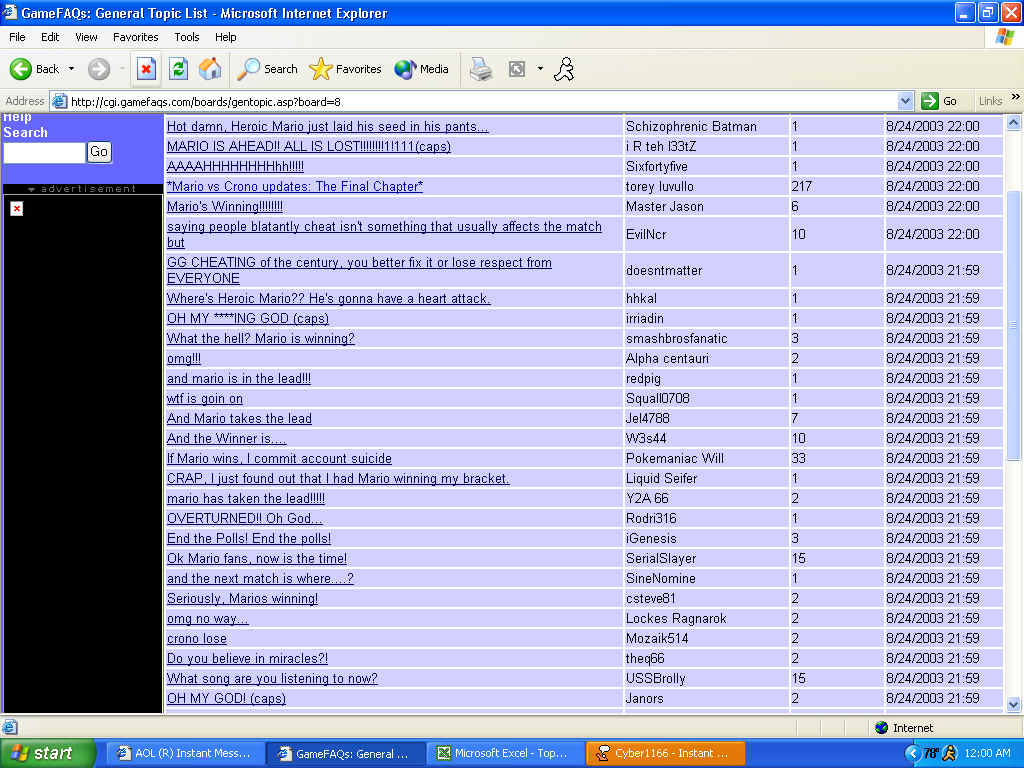The height and width of the screenshot is (768, 1024).
Task: Switch to Microsoft Excel in the taskbar
Action: tap(504, 753)
